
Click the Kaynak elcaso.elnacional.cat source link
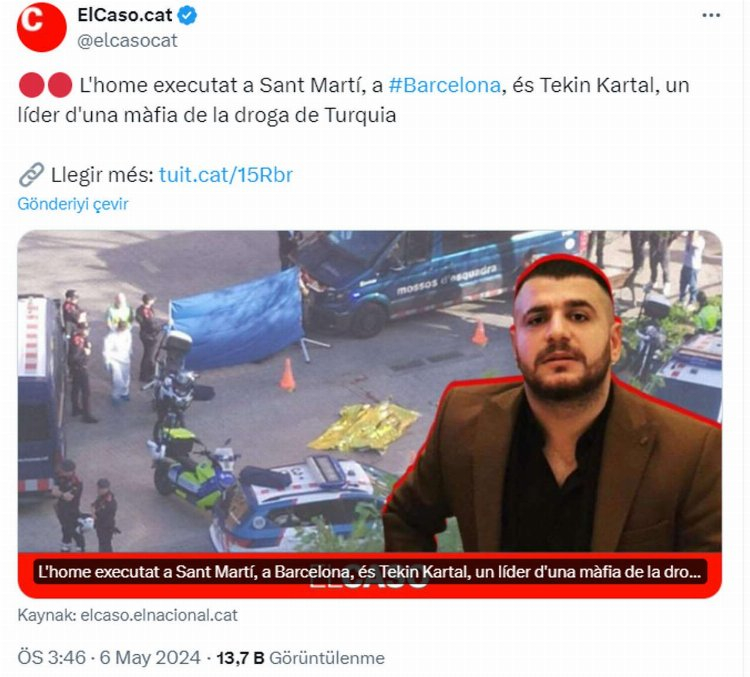click(x=127, y=615)
